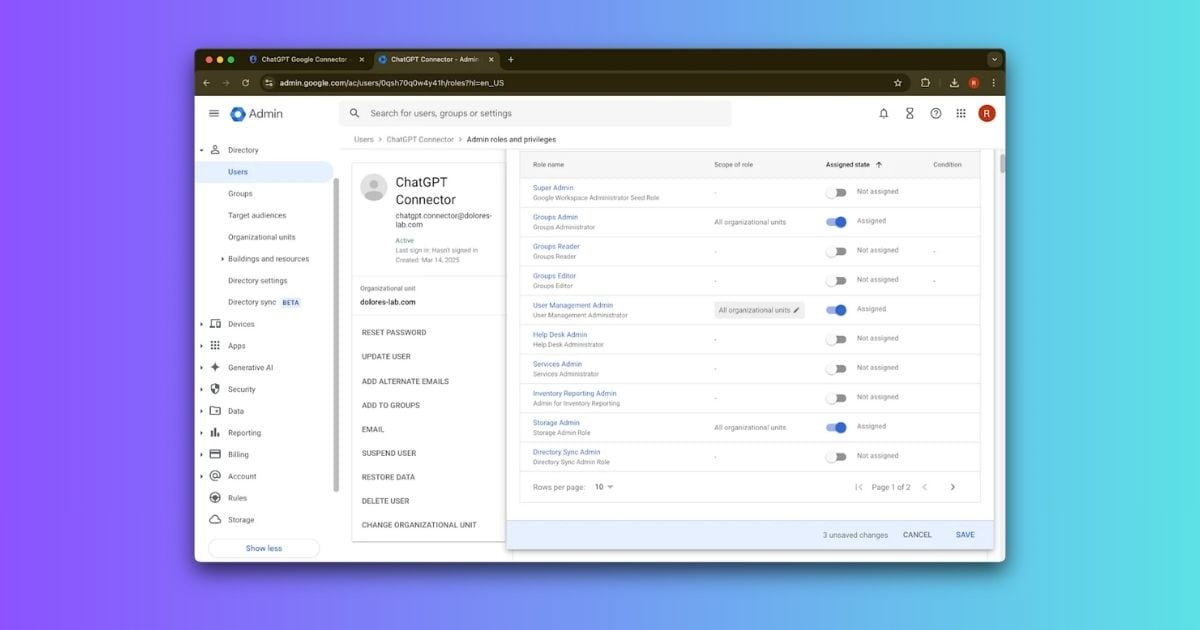This screenshot has width=1200, height=630.
Task: Click the CANCEL button
Action: tap(917, 535)
